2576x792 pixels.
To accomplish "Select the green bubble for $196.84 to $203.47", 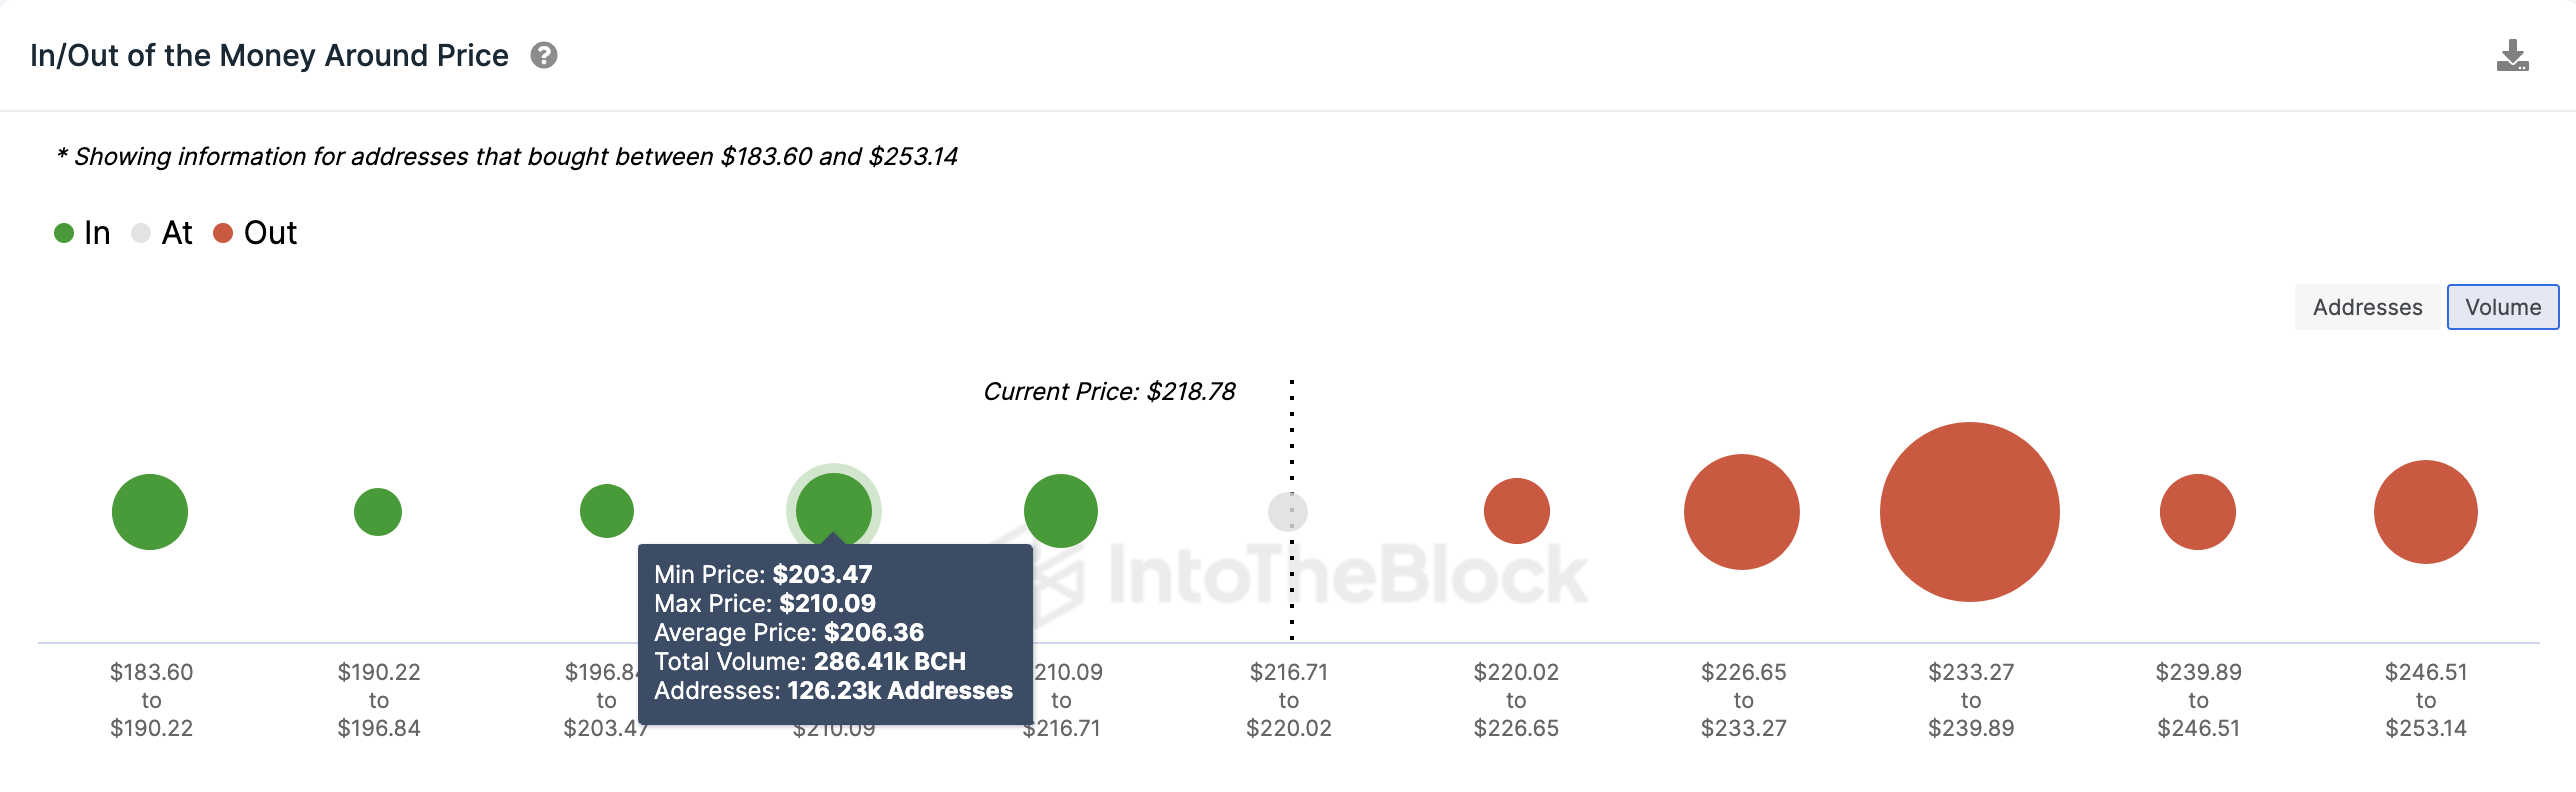I will (607, 511).
